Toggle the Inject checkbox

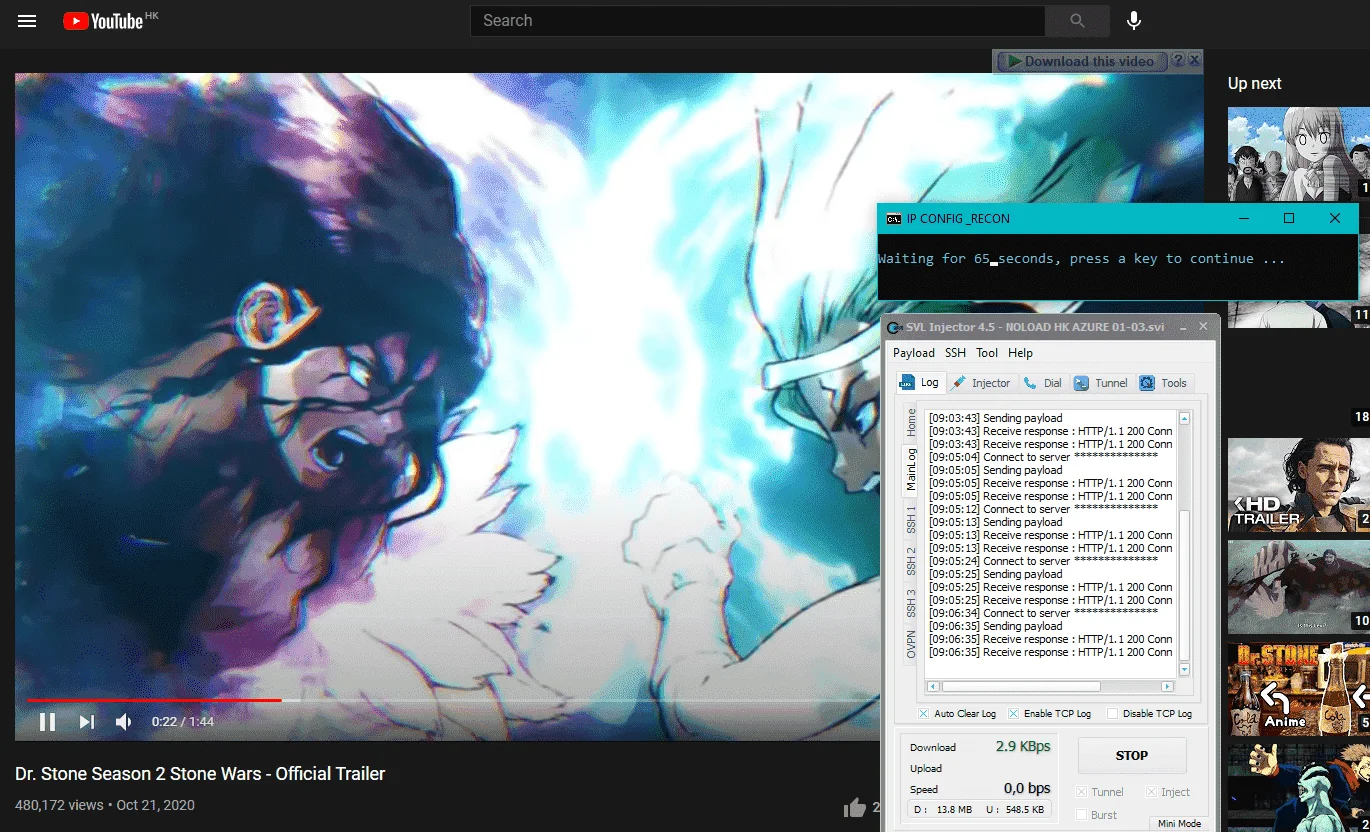click(1151, 792)
